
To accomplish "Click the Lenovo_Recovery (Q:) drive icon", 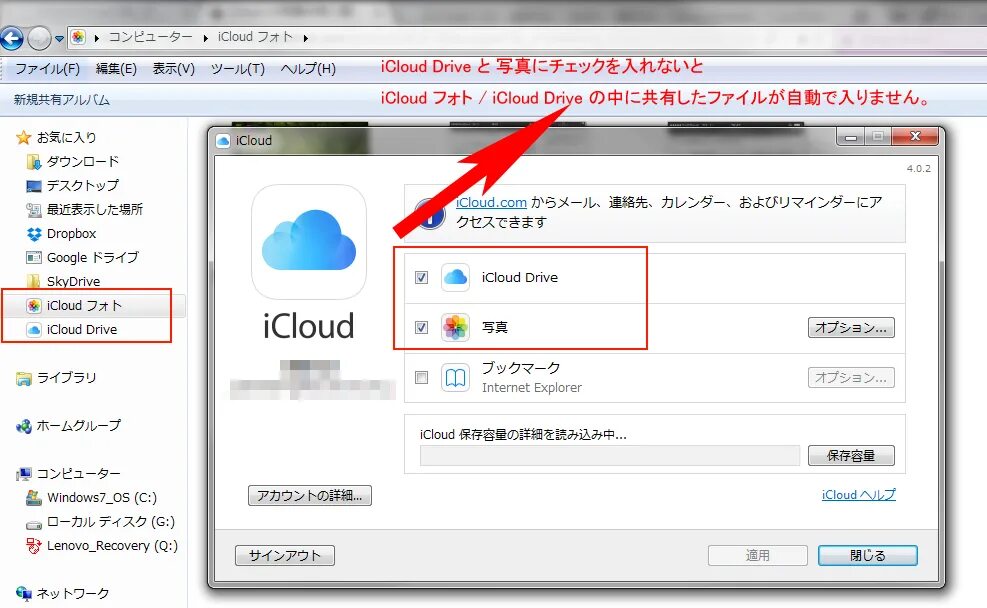I will (33, 546).
